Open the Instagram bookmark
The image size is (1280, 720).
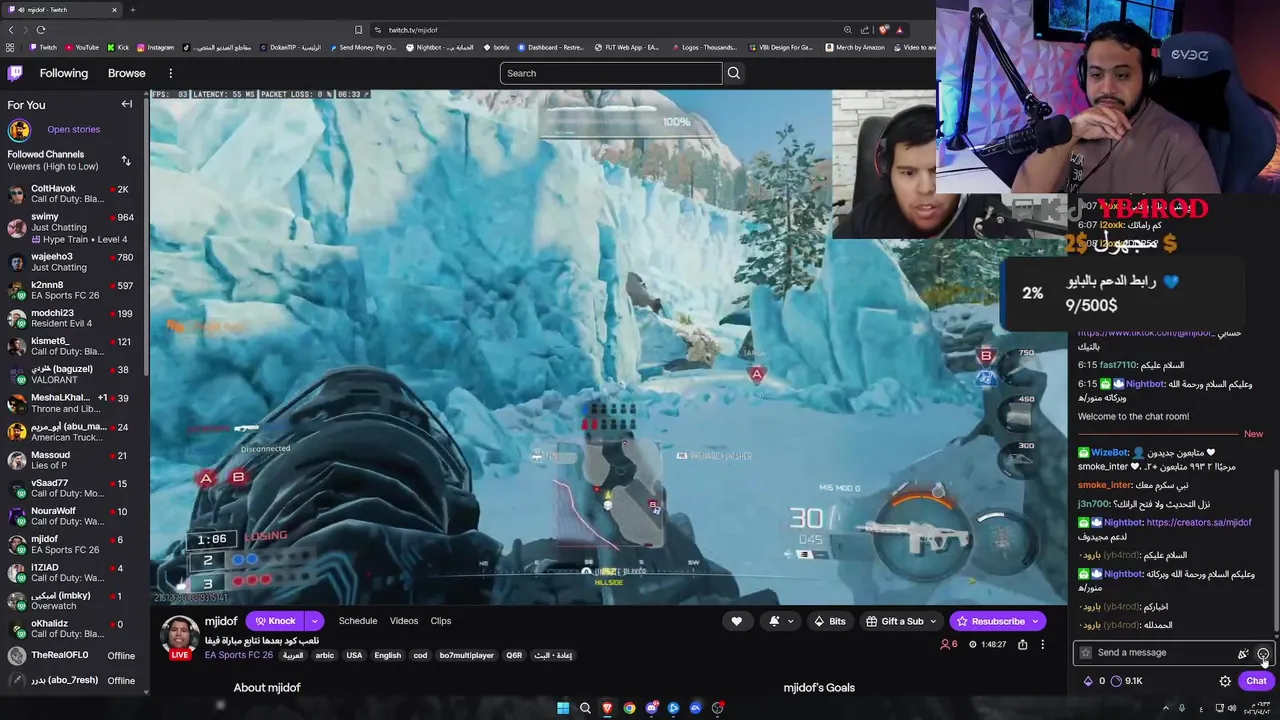(x=155, y=47)
